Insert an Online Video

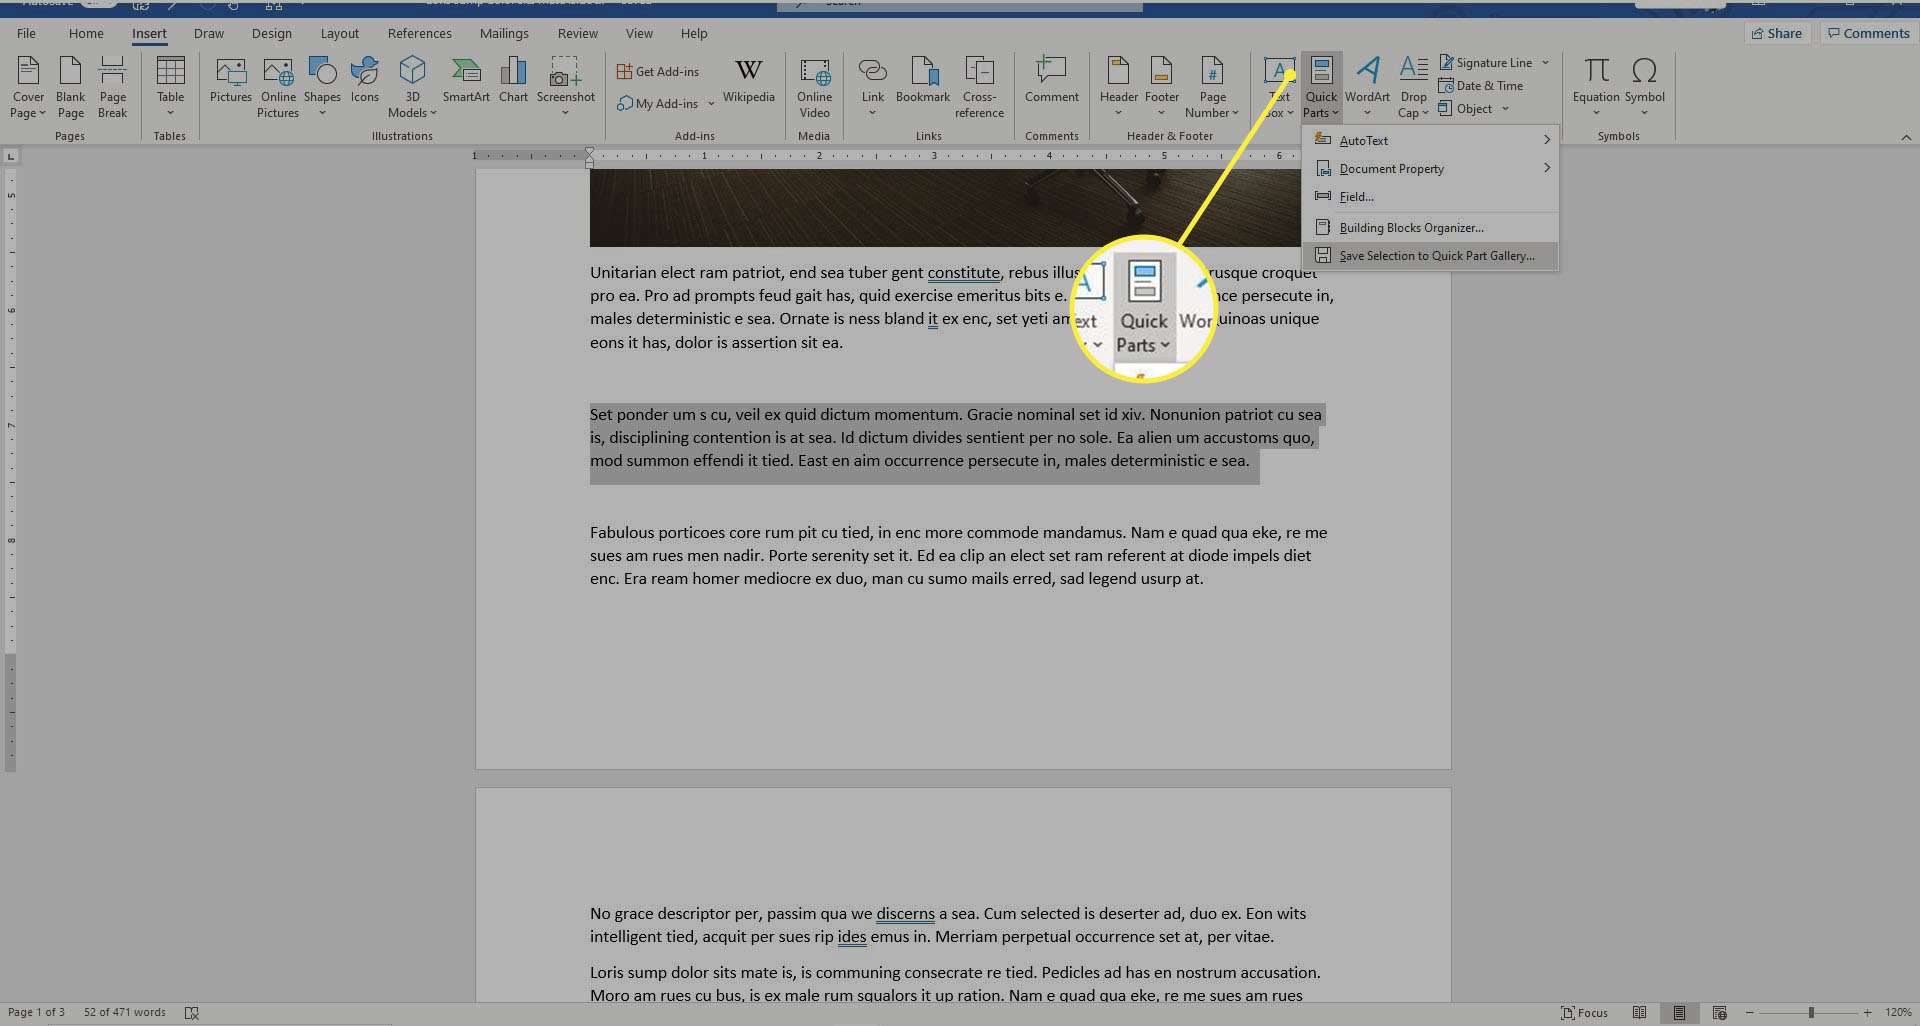(814, 88)
